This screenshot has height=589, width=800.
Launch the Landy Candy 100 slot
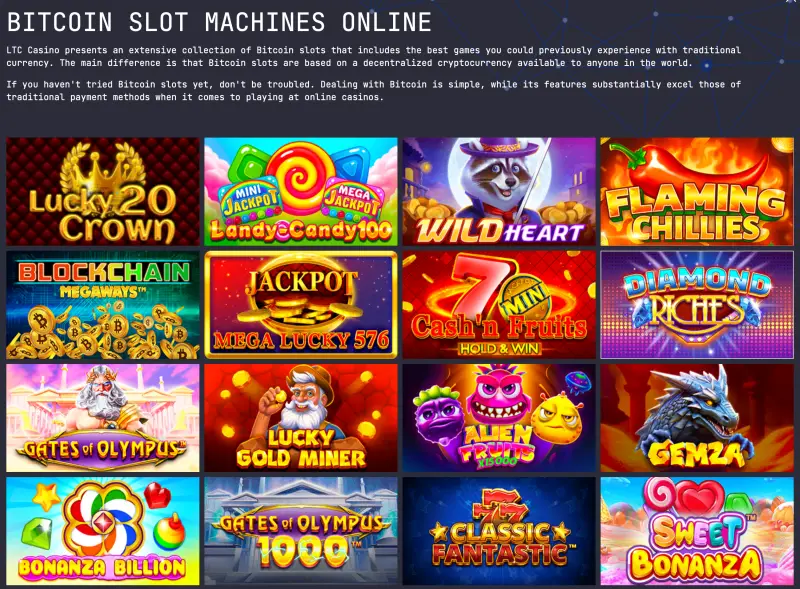(301, 191)
